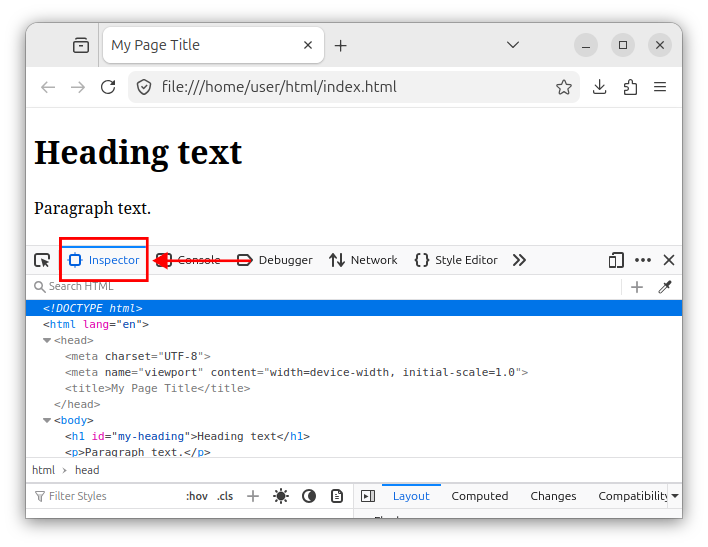708x547 pixels.
Task: Reload the current page
Action: point(108,87)
